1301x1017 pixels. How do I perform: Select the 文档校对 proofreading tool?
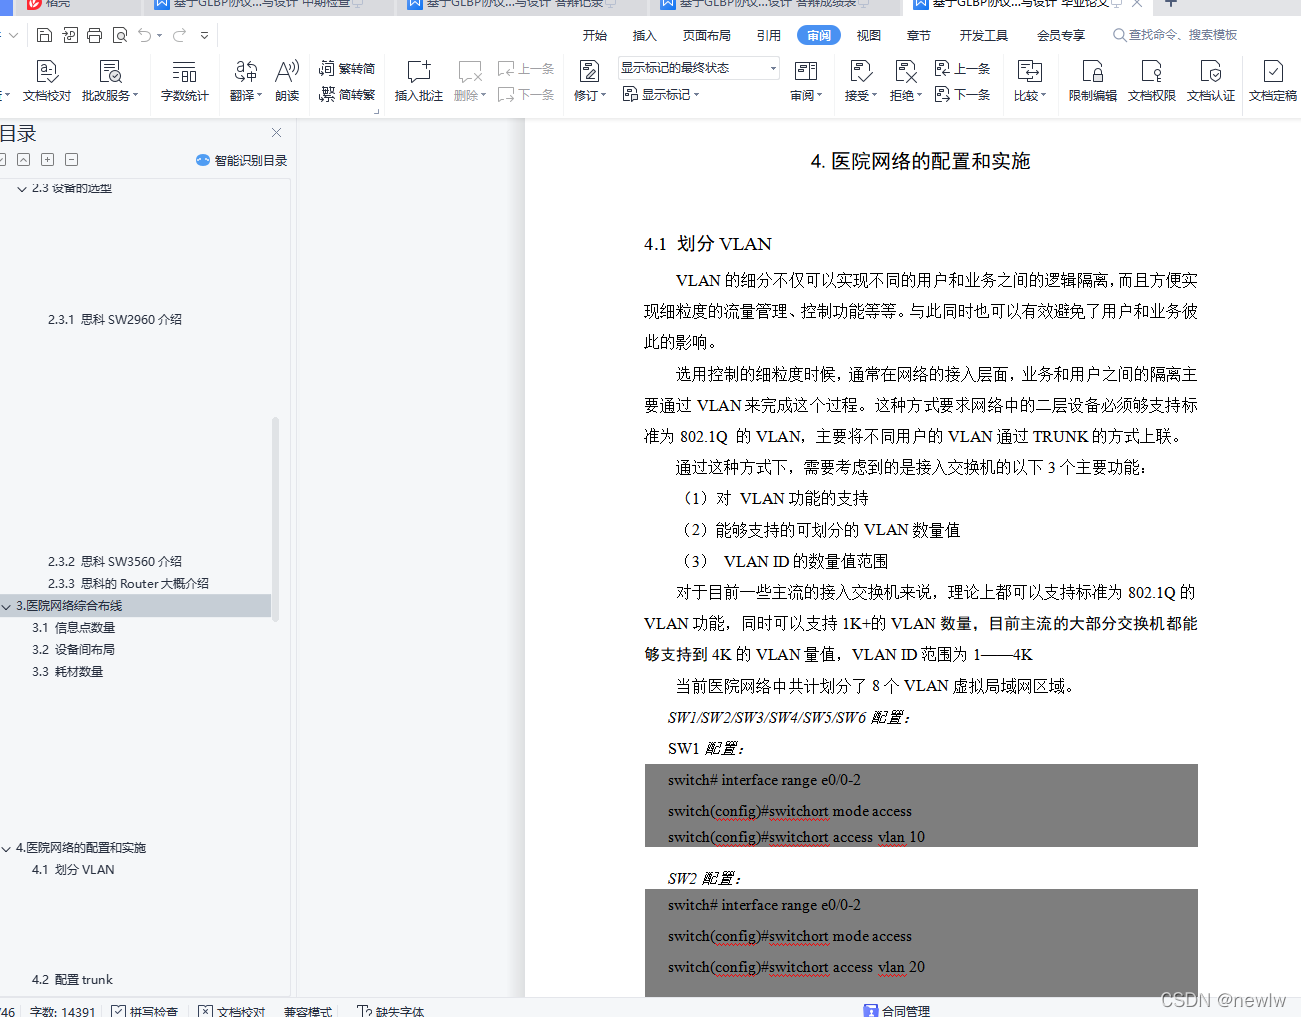(x=46, y=80)
